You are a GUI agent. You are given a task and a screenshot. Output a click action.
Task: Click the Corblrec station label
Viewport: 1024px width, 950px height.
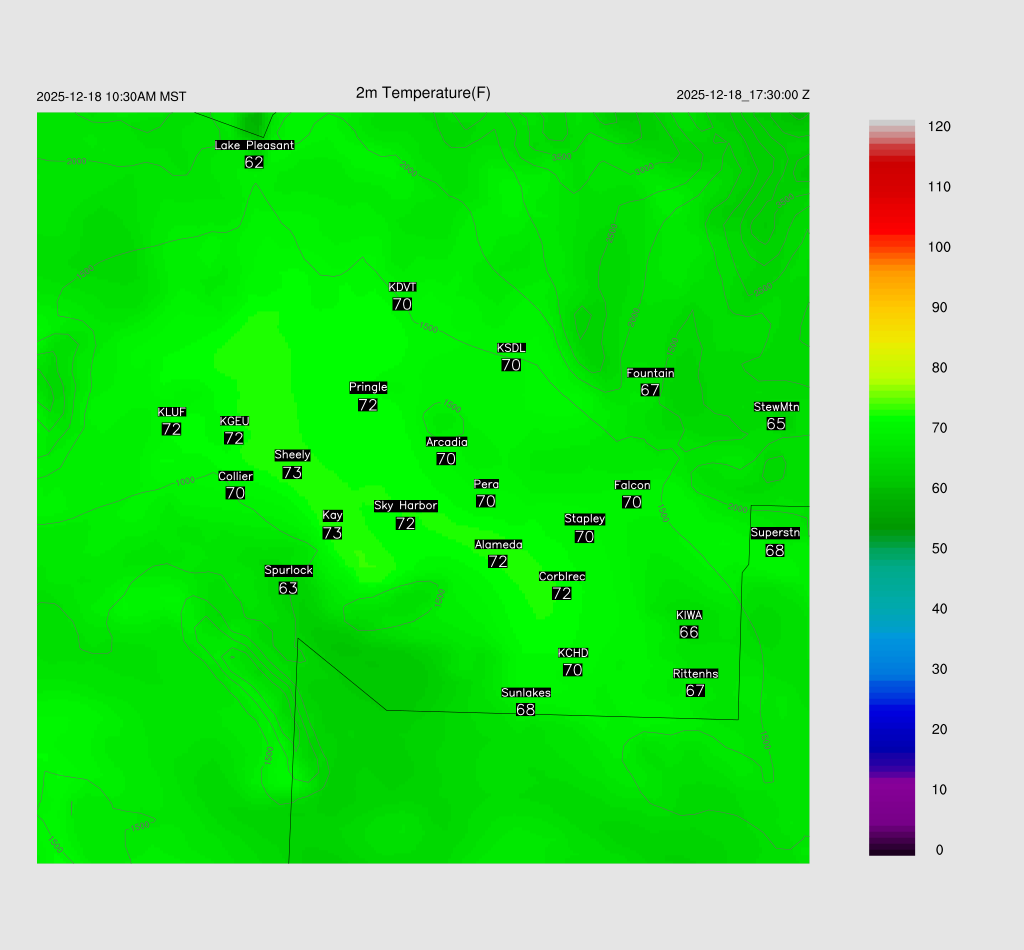pyautogui.click(x=562, y=577)
